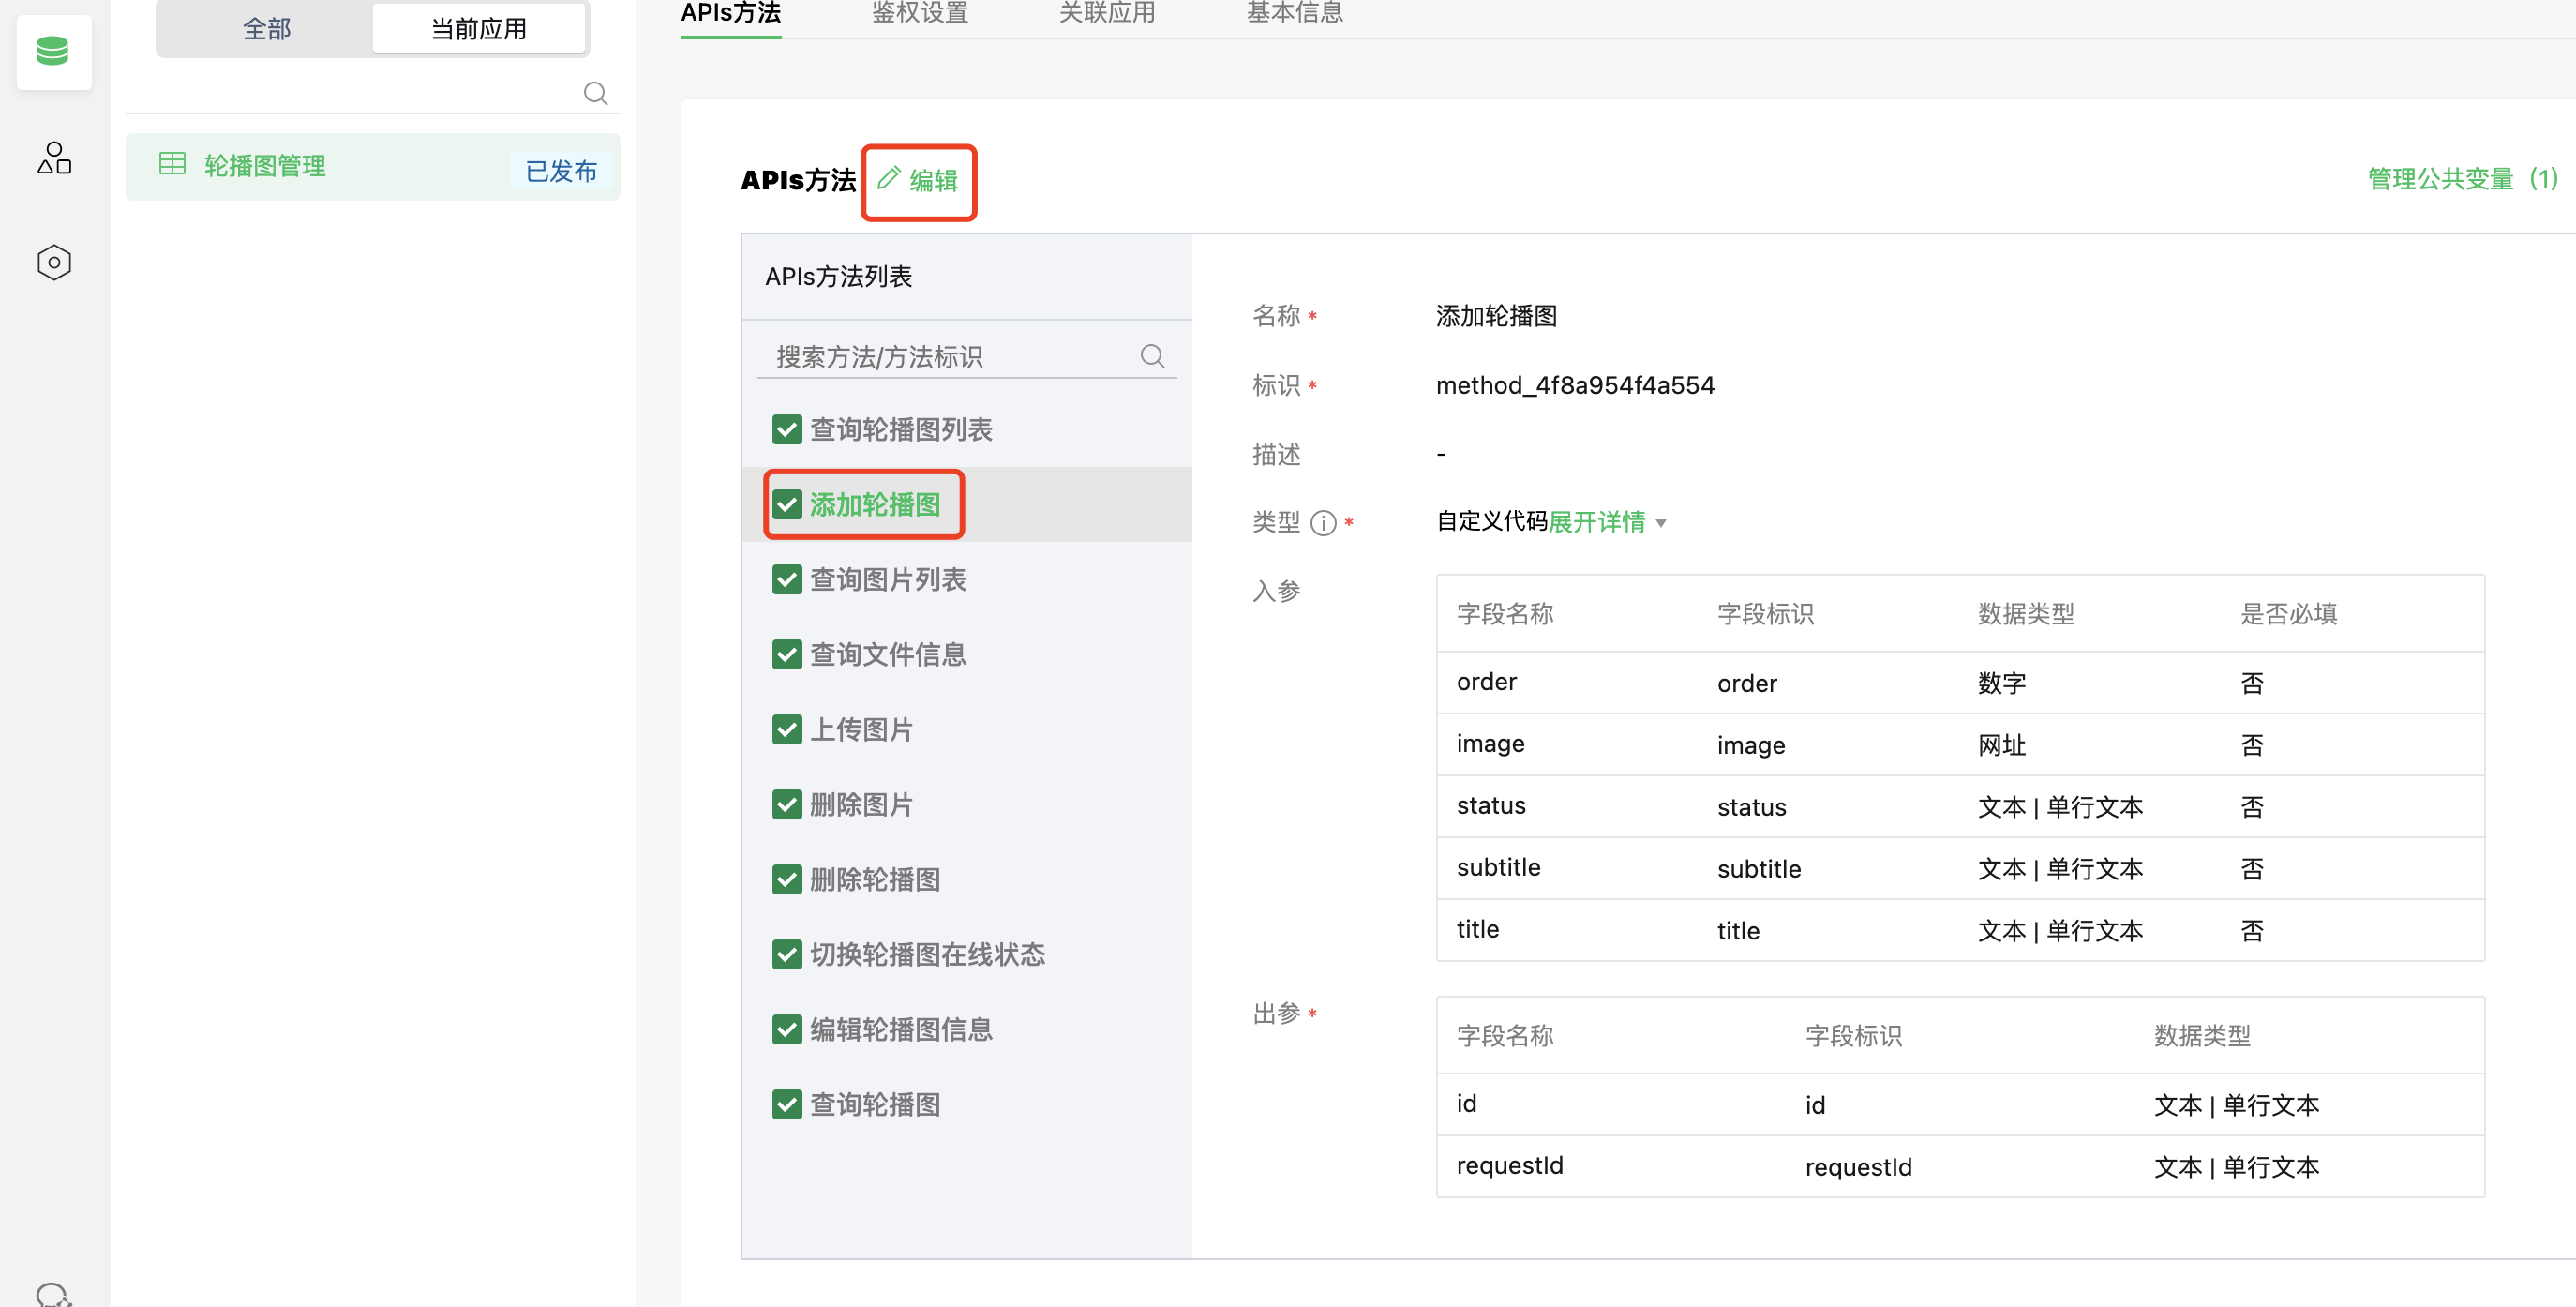Viewport: 2576px width, 1307px height.
Task: Select 切换轮播图在线状态 method in list
Action: coord(926,955)
